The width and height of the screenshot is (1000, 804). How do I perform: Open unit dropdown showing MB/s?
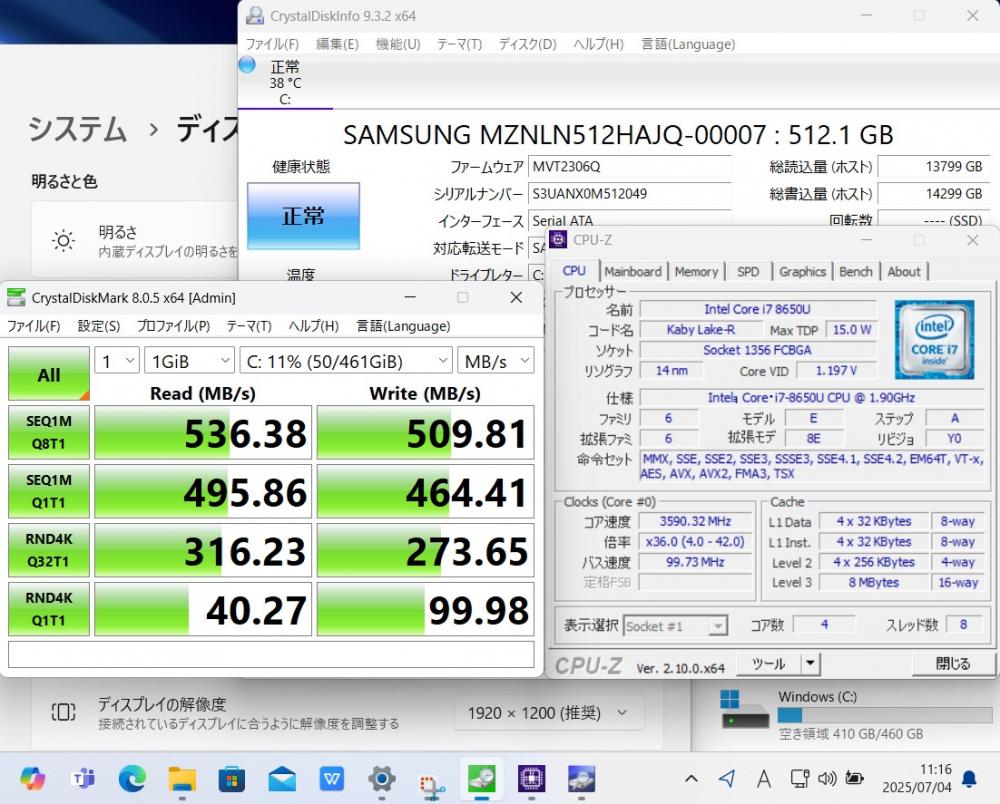[496, 361]
